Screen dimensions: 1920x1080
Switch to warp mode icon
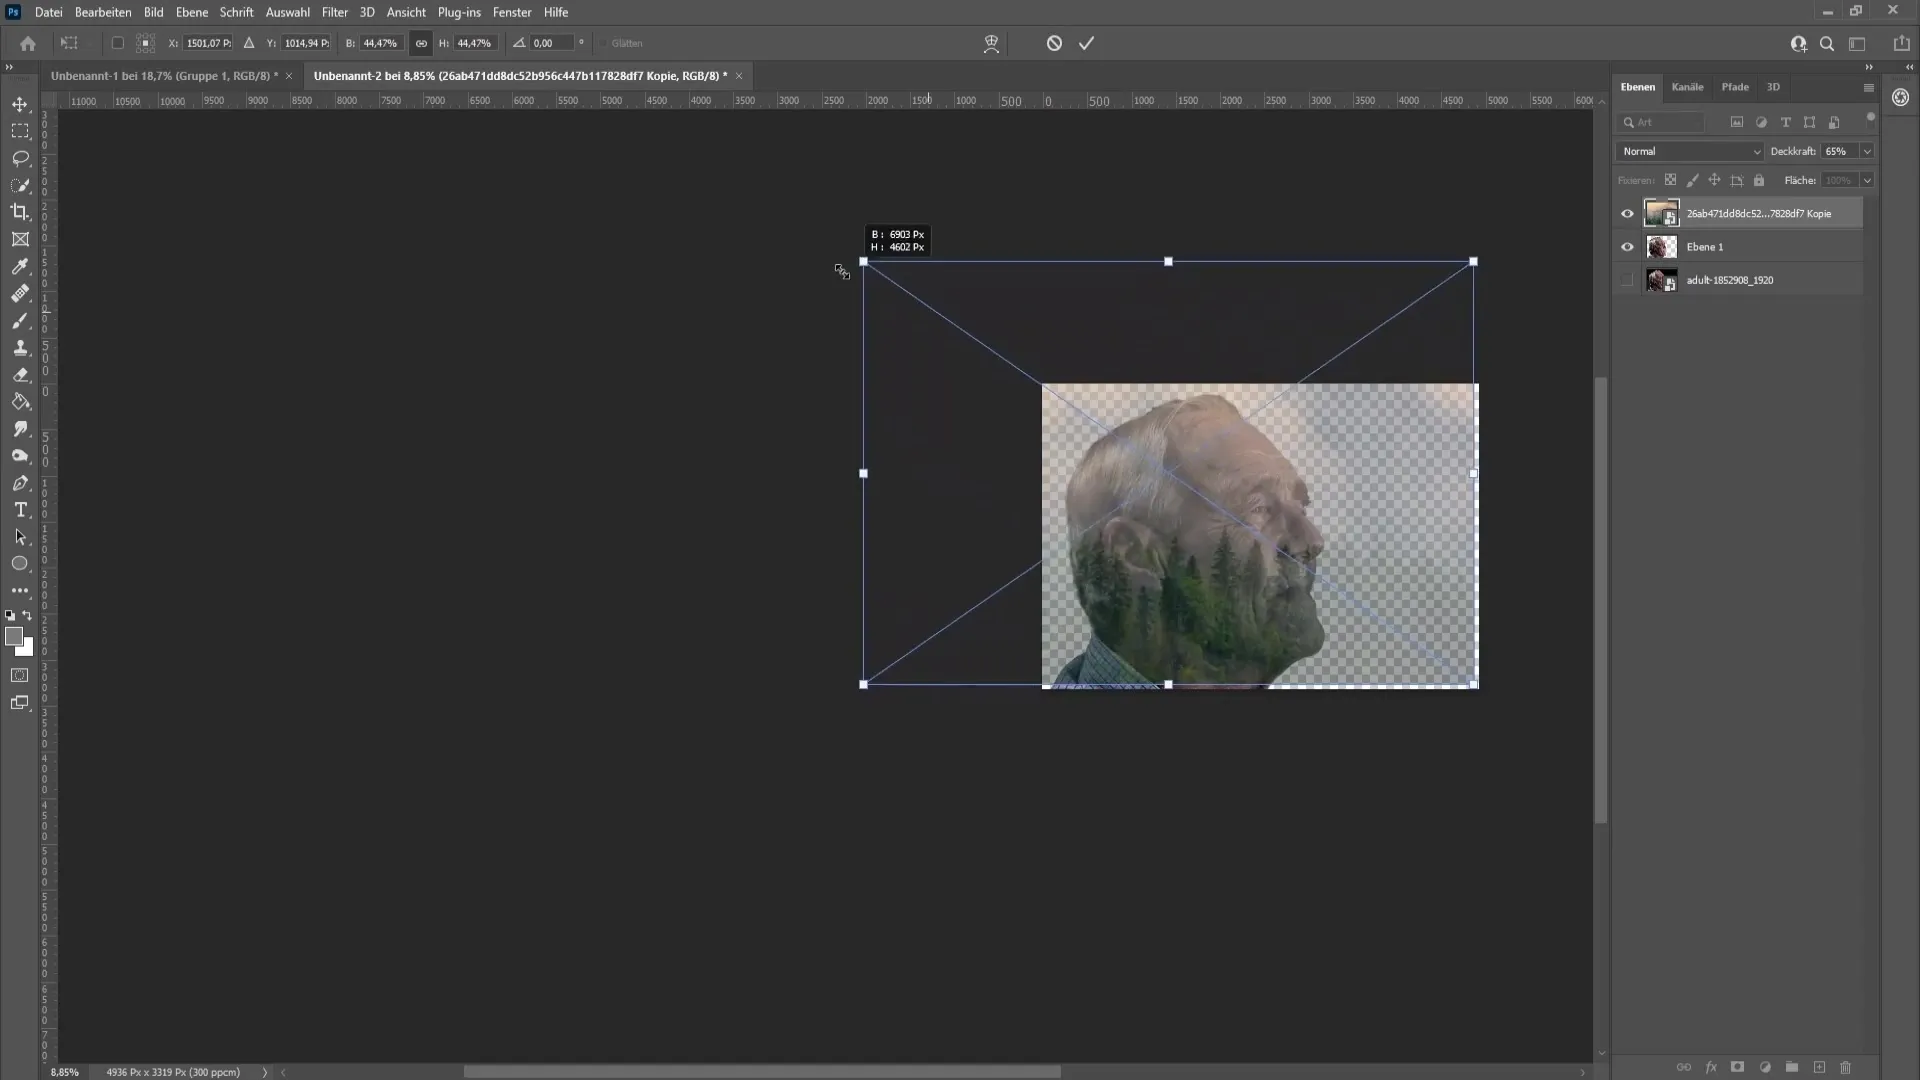[991, 43]
